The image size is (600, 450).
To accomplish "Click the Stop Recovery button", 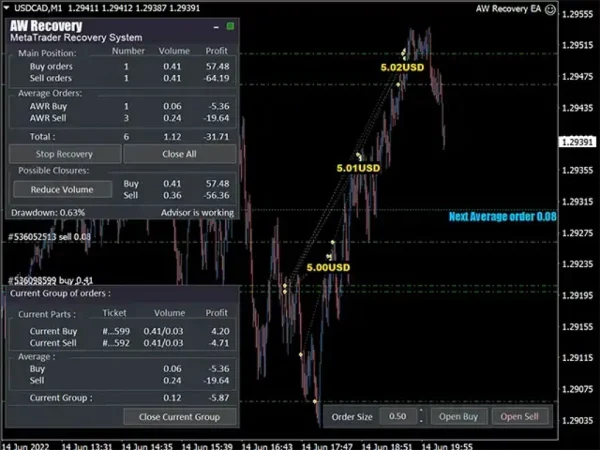I will pos(65,154).
